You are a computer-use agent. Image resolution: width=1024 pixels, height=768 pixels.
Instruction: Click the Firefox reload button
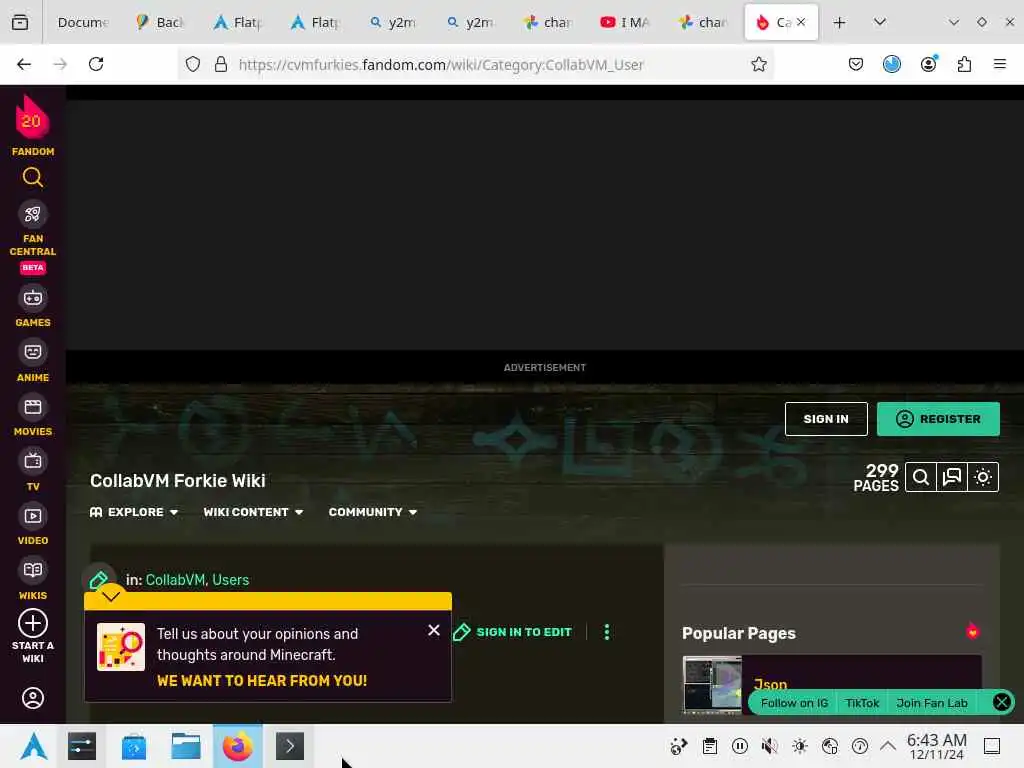[x=96, y=64]
